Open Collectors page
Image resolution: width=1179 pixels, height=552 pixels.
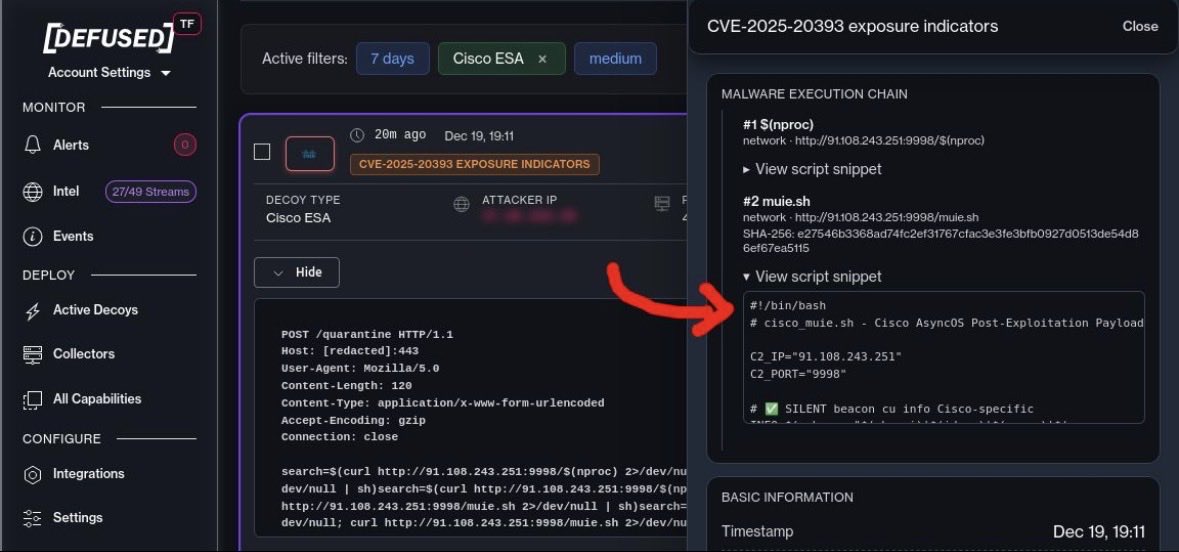tap(83, 353)
